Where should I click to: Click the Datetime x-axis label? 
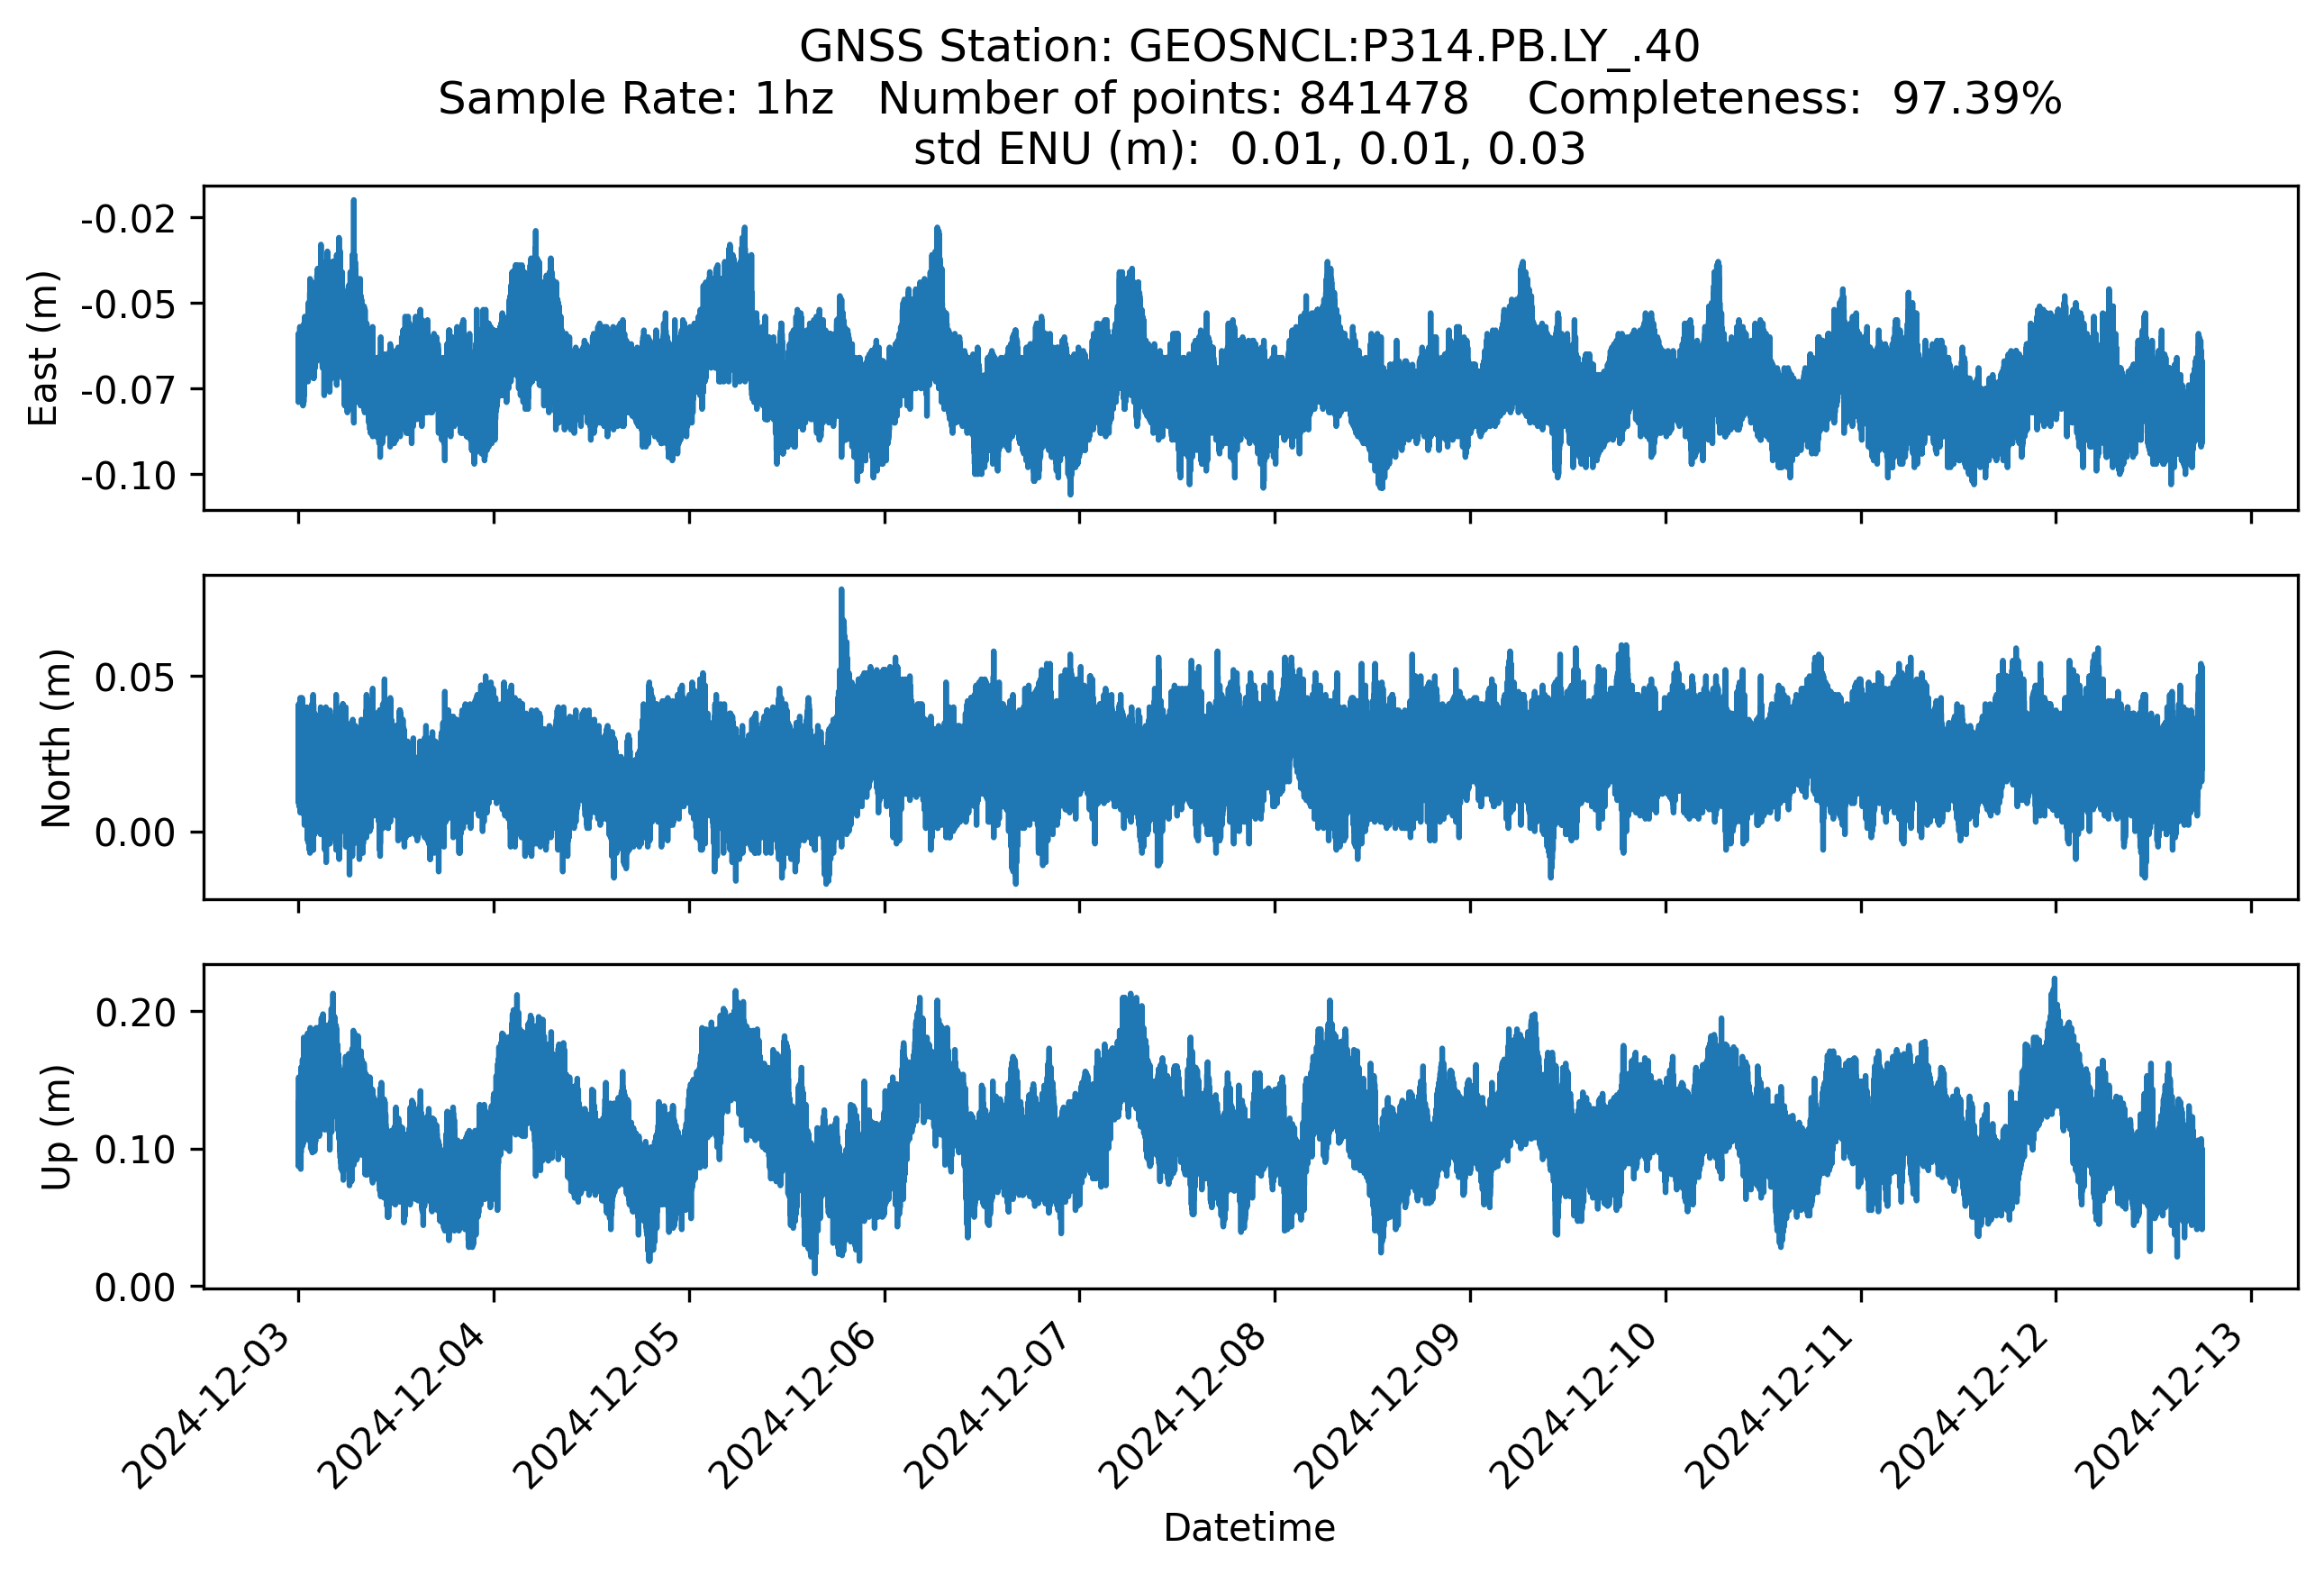(x=1249, y=1528)
